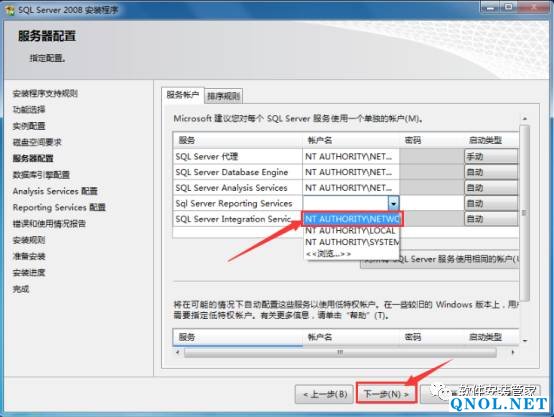Click the 下一步(N) > button
This screenshot has height=417, width=554.
(386, 394)
